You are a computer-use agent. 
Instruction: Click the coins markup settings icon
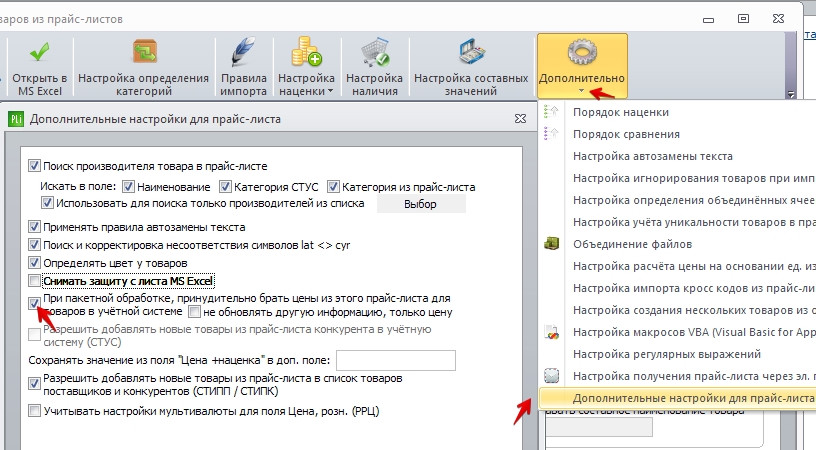point(307,52)
